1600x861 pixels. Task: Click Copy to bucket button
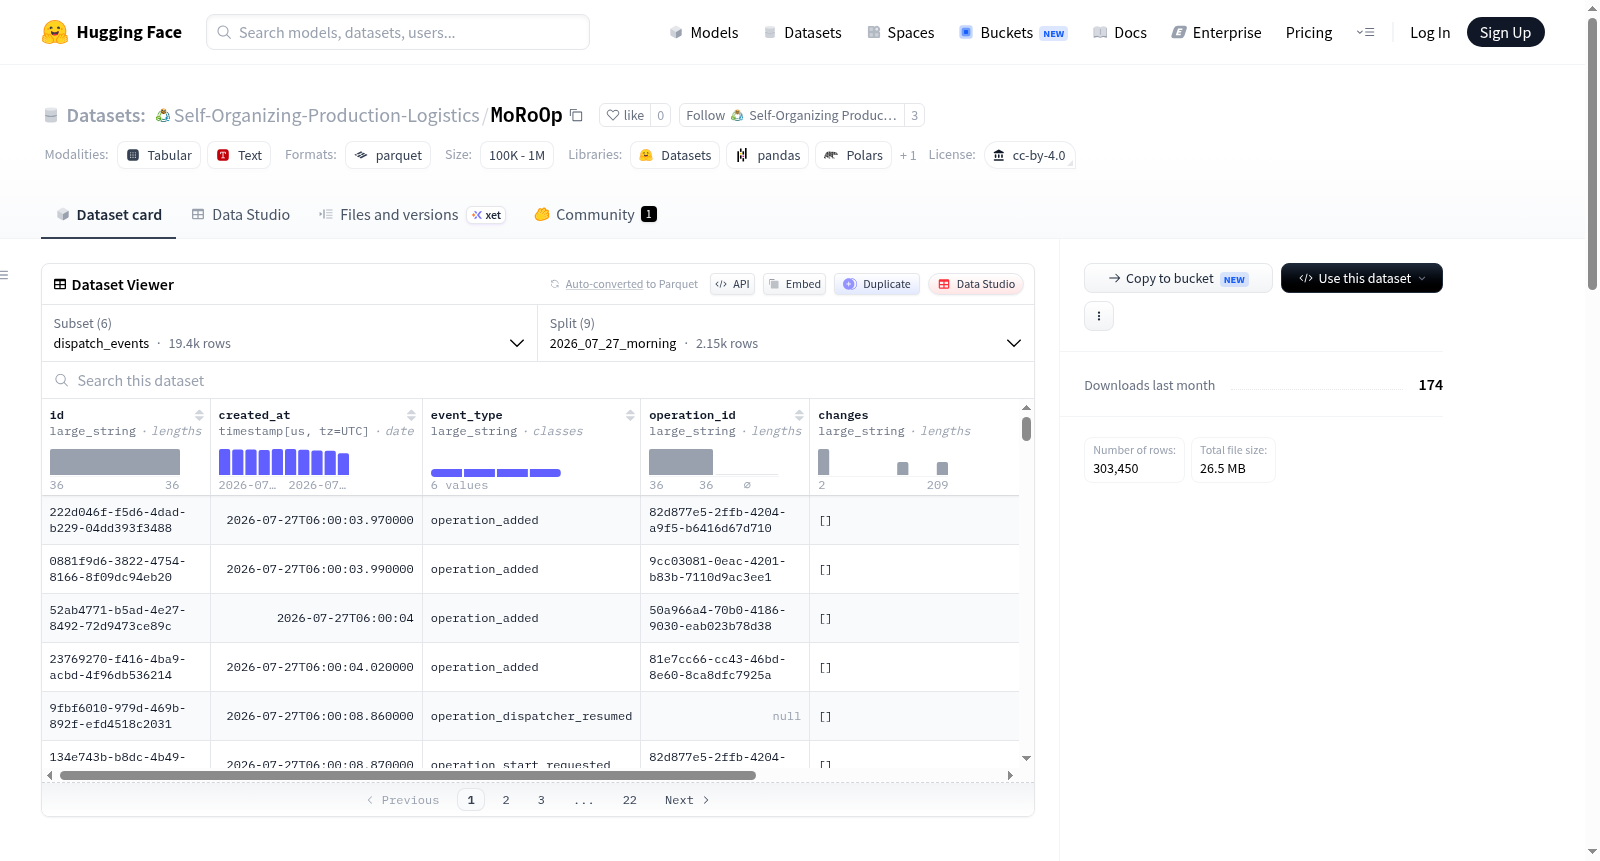(1178, 278)
